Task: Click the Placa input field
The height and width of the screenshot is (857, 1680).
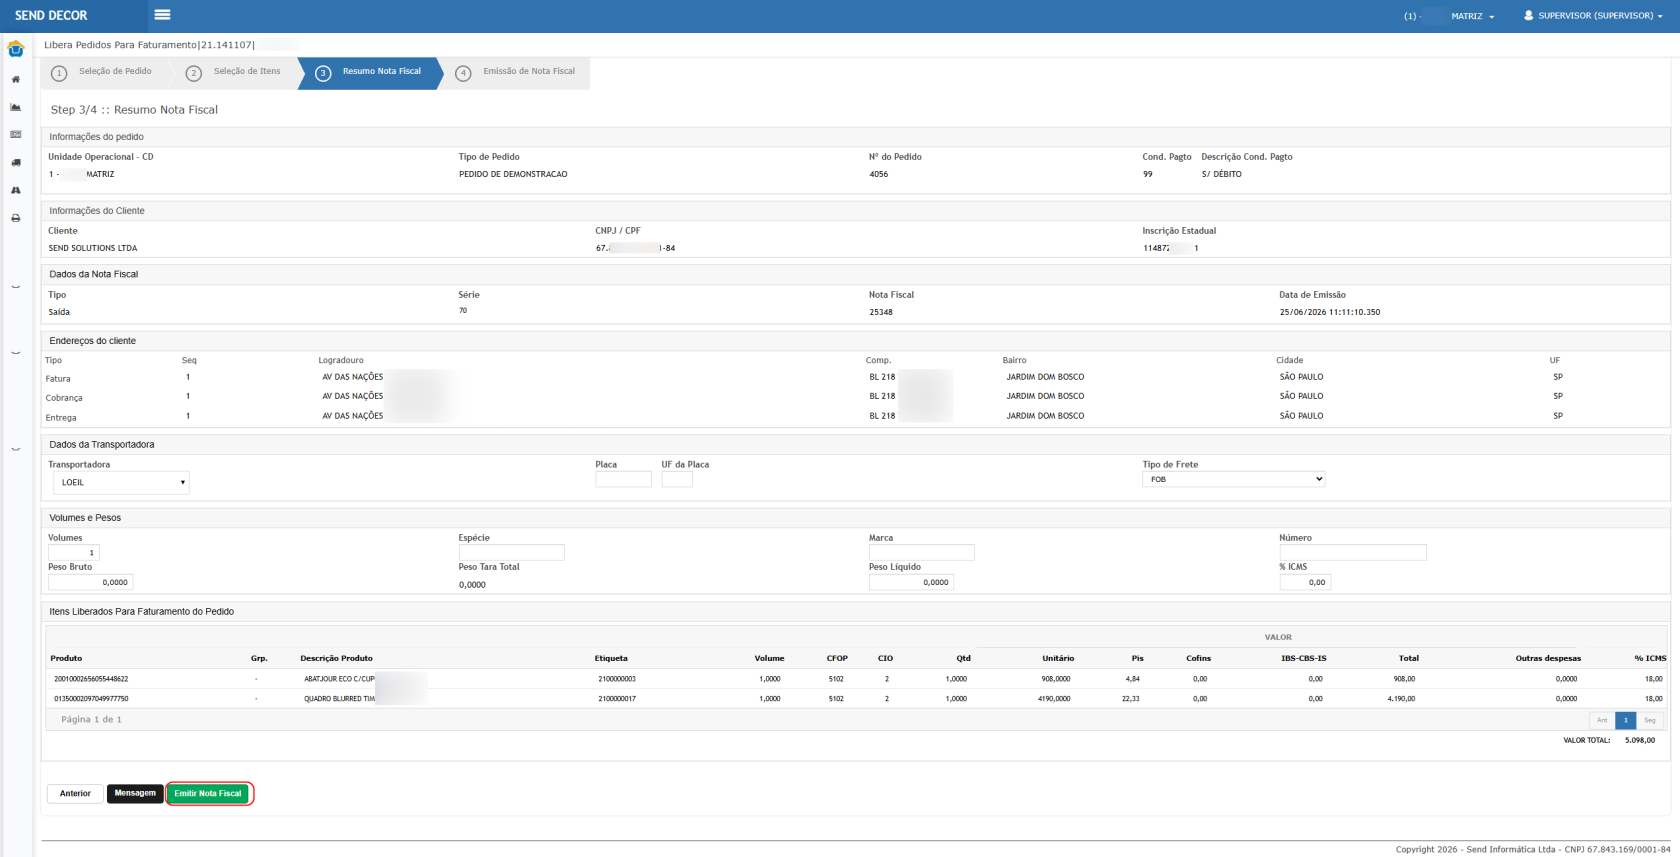Action: (623, 480)
